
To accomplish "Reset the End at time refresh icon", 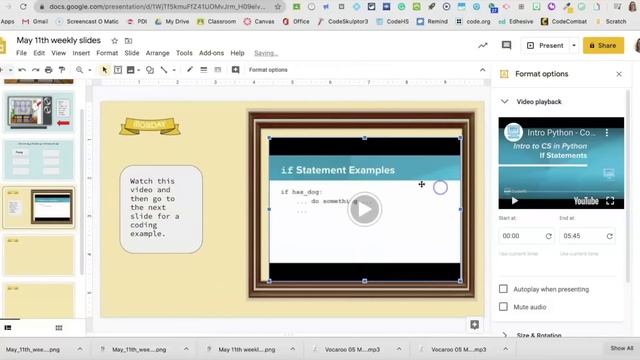I will click(x=609, y=236).
